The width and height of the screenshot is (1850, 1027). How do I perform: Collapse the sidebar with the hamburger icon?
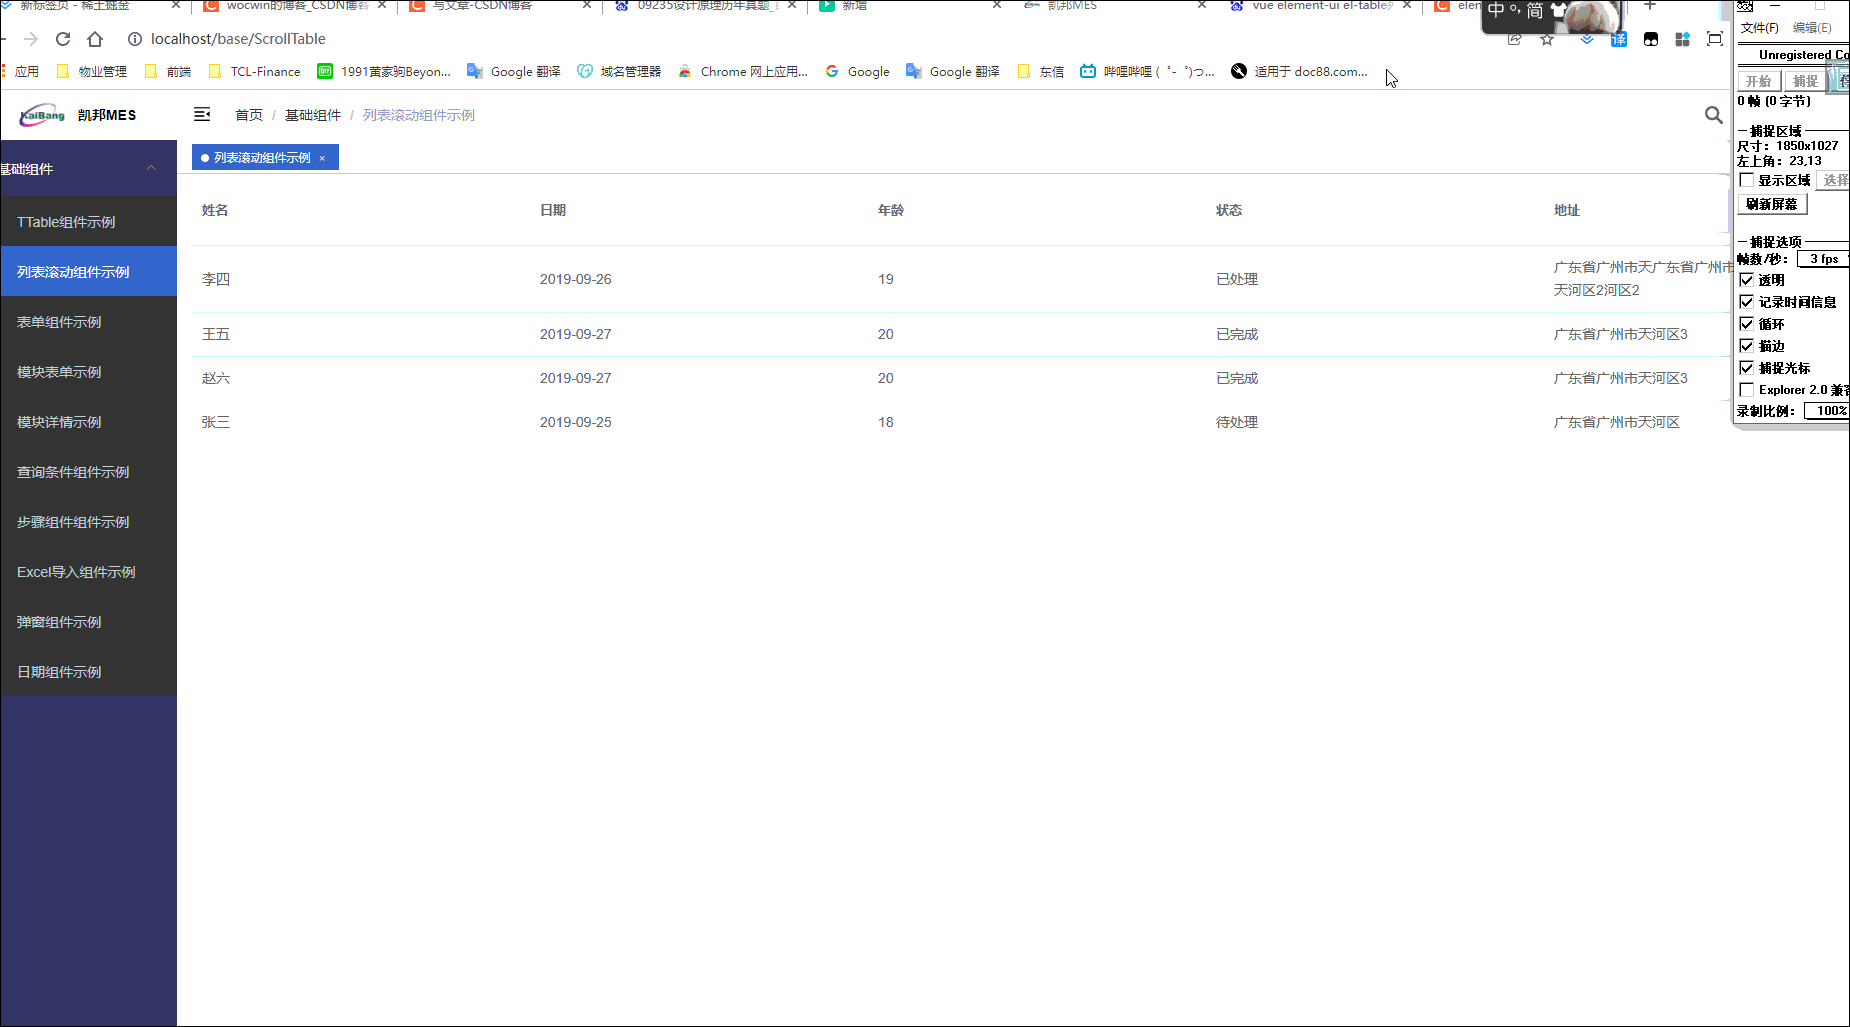202,114
